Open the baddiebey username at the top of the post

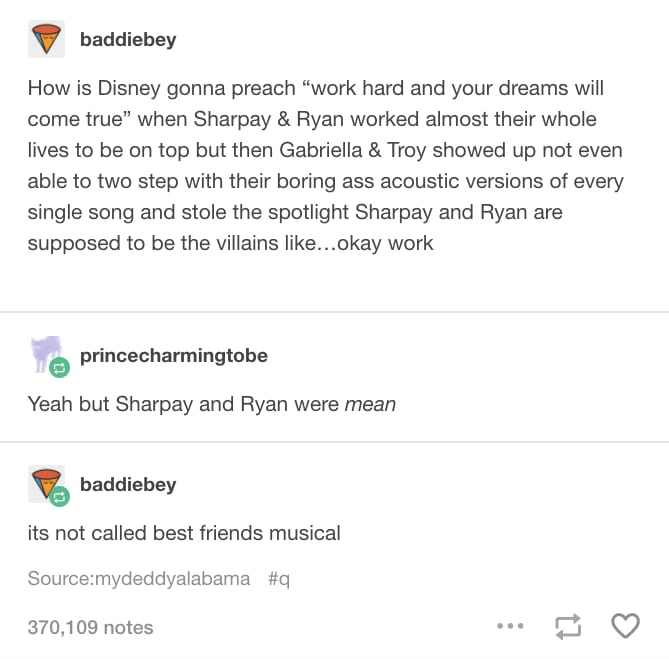click(128, 40)
